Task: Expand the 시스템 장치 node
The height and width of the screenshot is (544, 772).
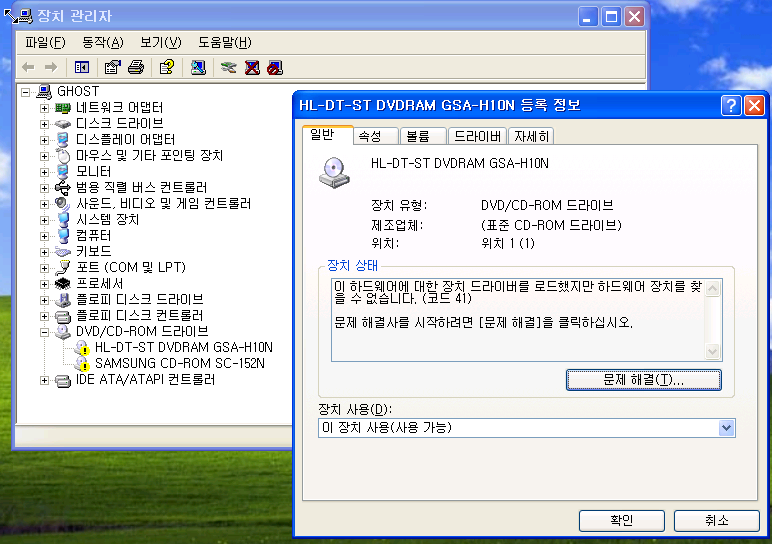Action: click(44, 220)
